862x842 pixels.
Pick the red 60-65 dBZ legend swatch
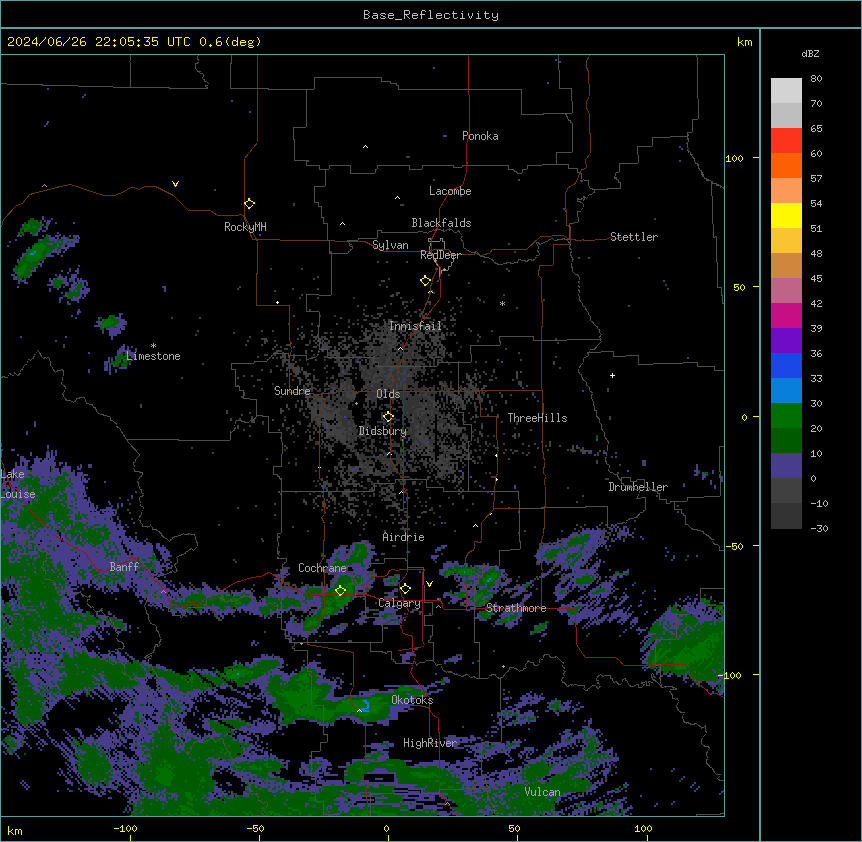pyautogui.click(x=786, y=141)
